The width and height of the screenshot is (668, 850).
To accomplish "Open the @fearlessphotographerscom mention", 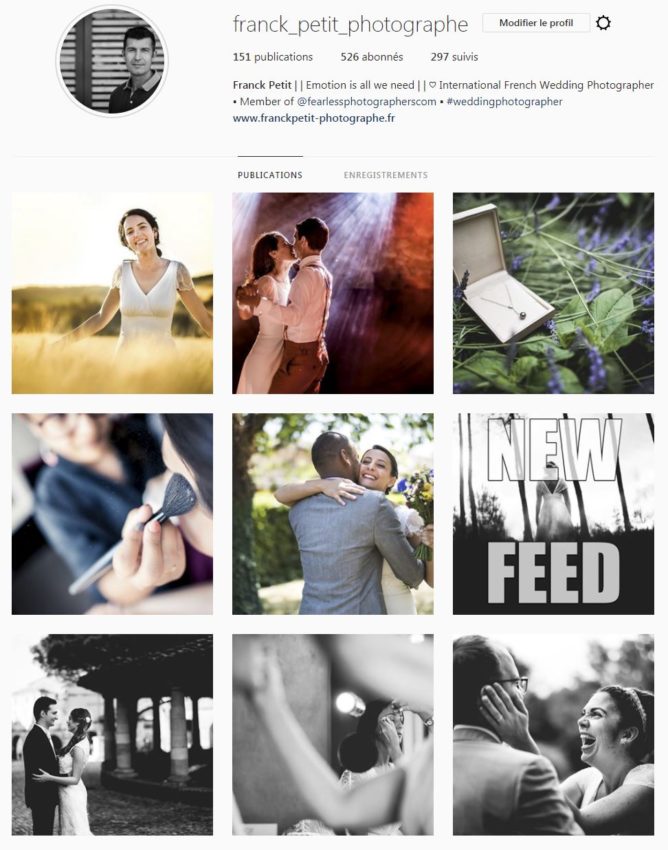I will (x=367, y=101).
